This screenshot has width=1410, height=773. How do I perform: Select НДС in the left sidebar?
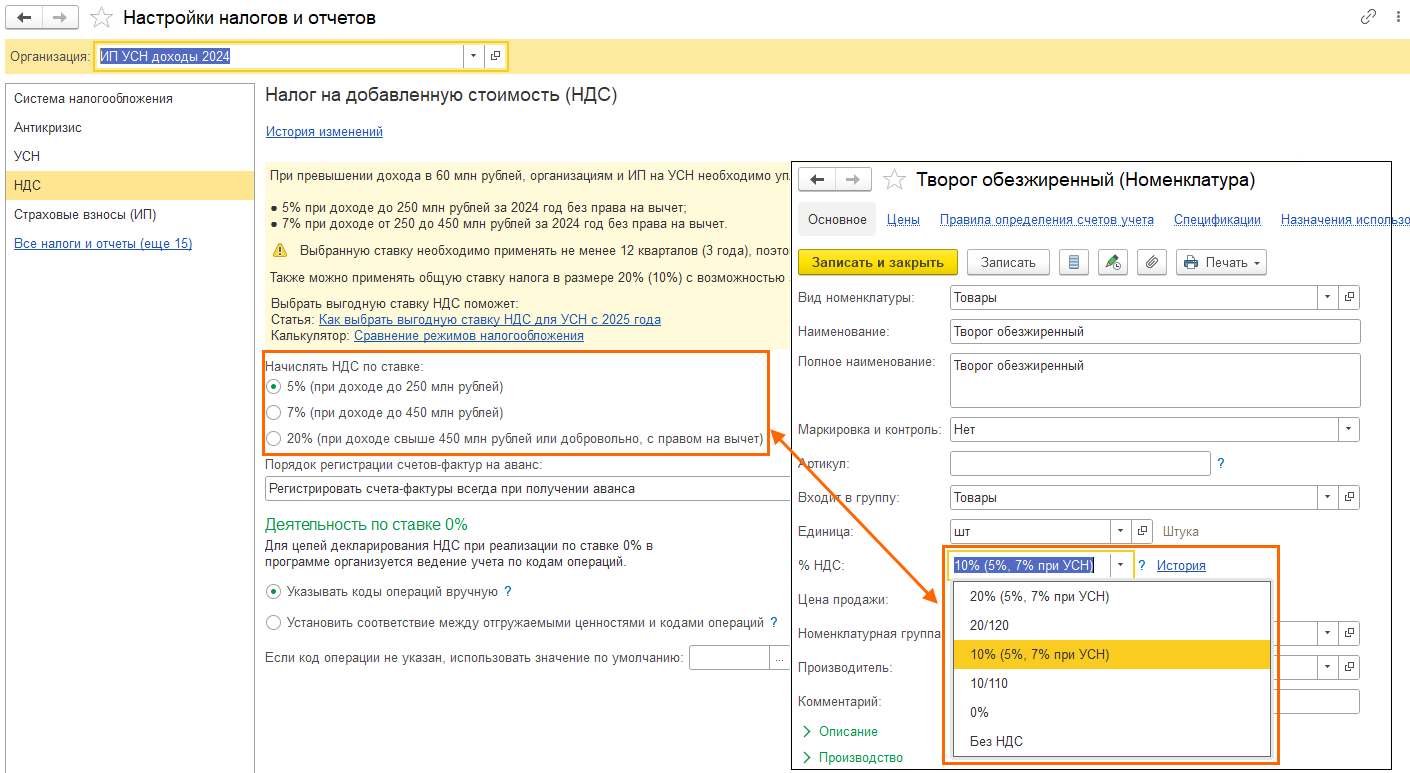(28, 185)
